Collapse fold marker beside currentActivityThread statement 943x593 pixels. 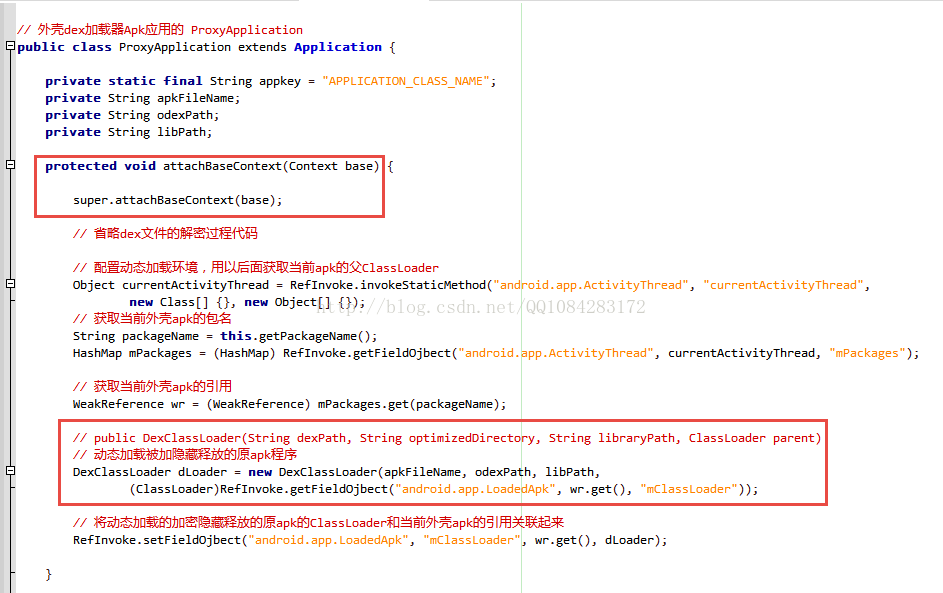[10, 283]
